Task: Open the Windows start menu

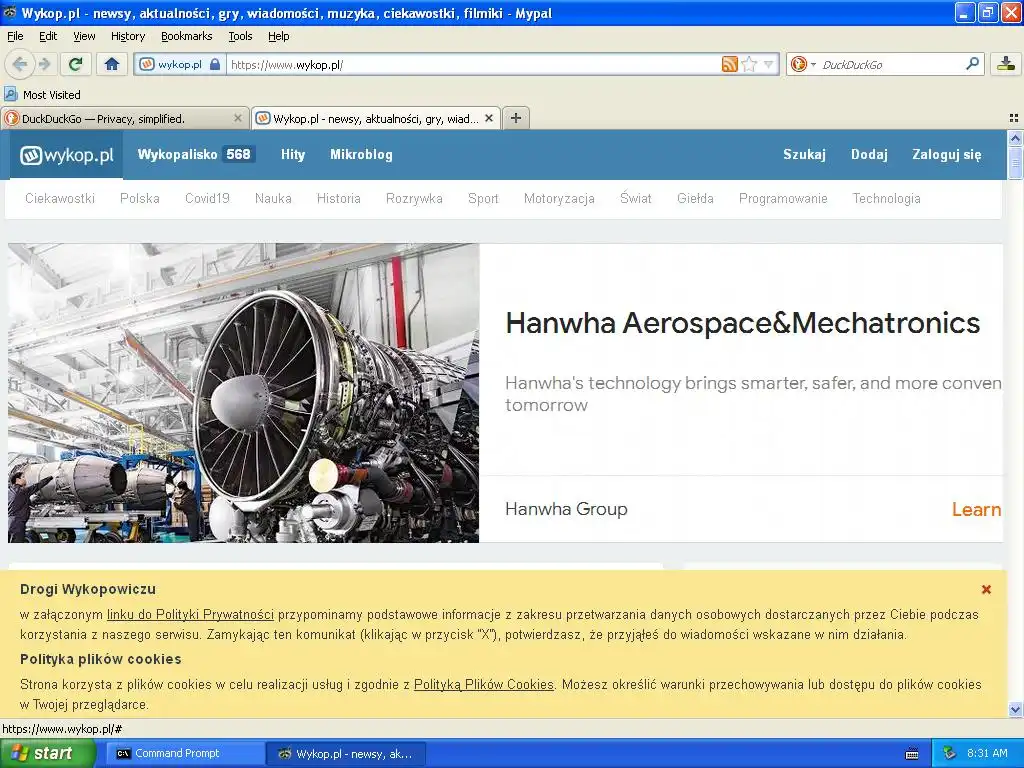Action: point(48,753)
